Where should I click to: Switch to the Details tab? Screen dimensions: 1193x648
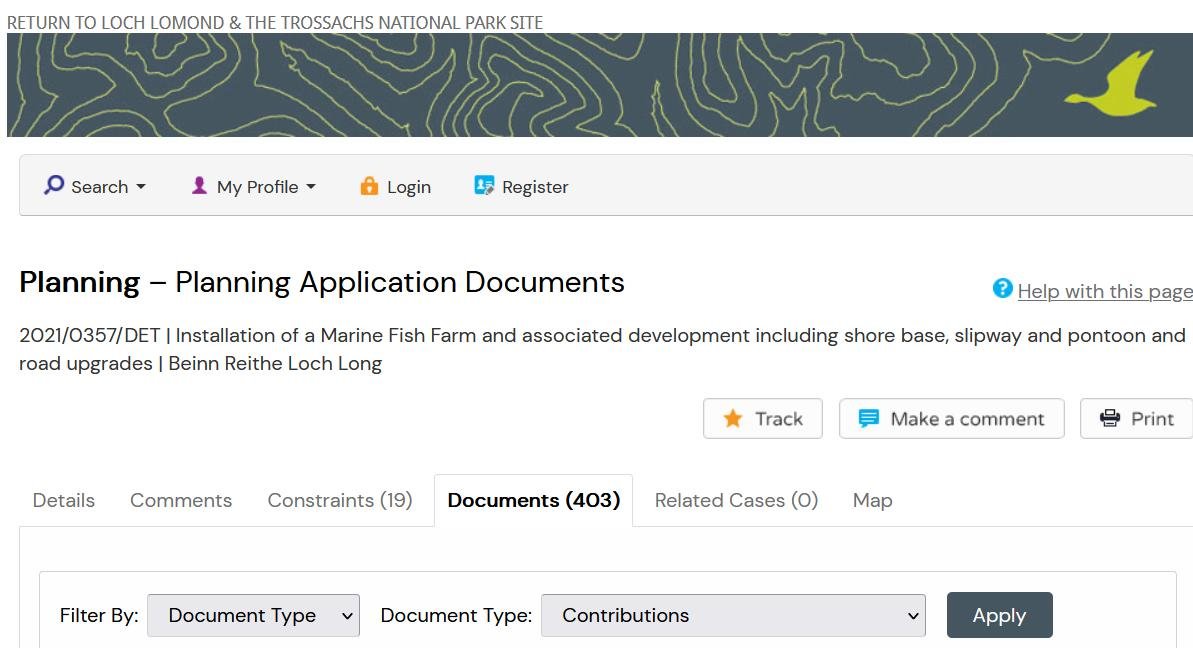(64, 501)
